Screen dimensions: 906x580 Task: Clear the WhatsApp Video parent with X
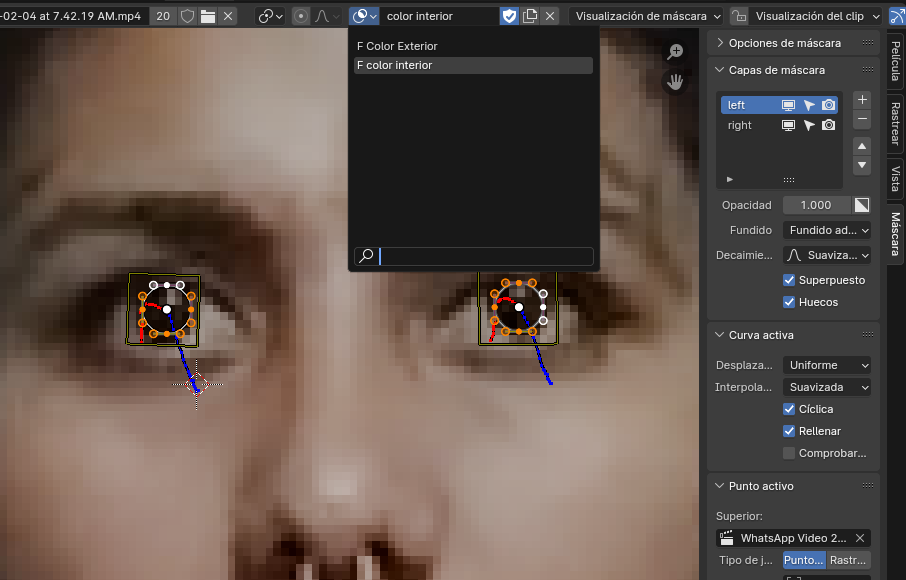[860, 538]
